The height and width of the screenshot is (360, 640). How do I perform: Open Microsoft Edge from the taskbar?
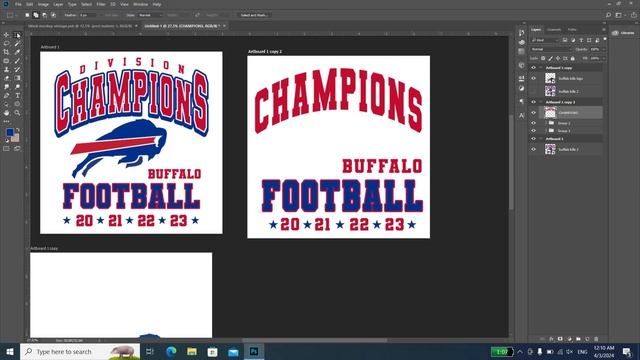pos(171,351)
